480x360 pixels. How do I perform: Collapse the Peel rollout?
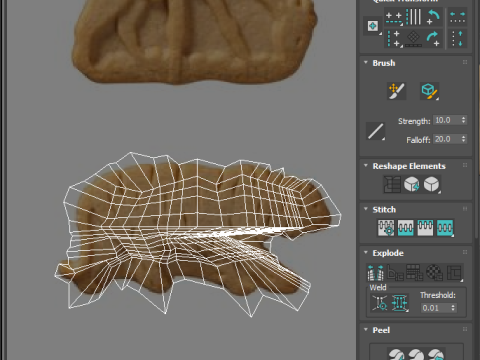point(366,330)
